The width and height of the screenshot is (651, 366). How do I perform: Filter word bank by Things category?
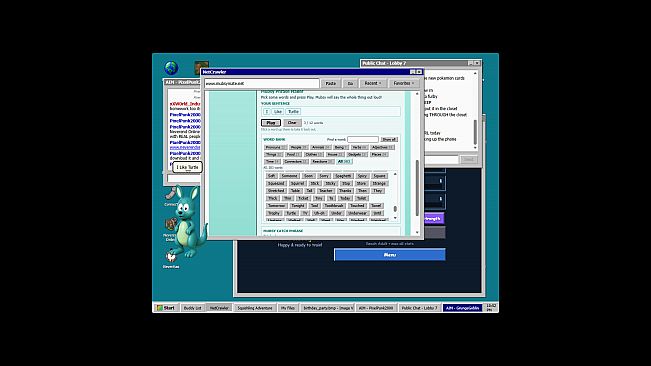click(274, 154)
